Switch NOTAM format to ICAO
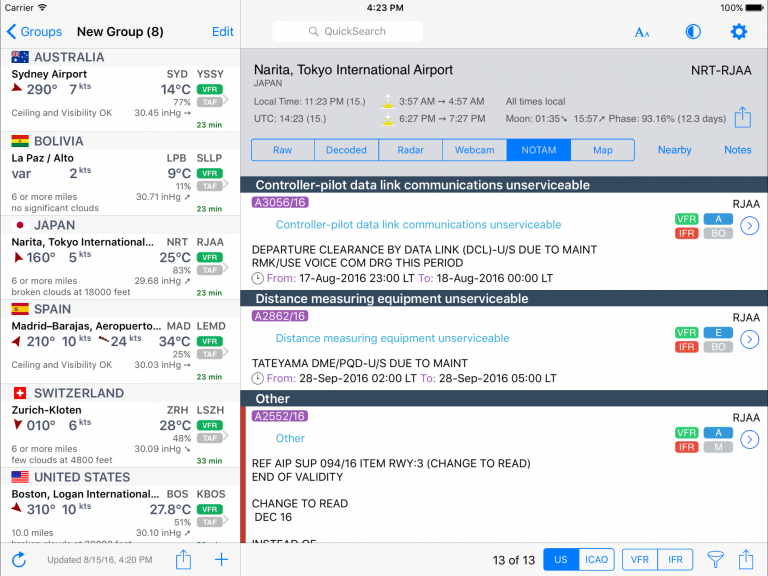 click(x=596, y=559)
